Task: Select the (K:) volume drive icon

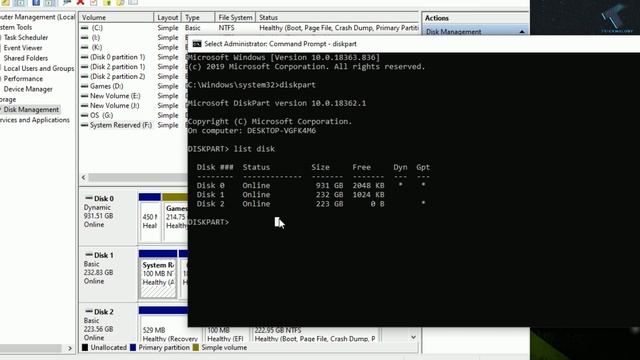Action: point(84,47)
